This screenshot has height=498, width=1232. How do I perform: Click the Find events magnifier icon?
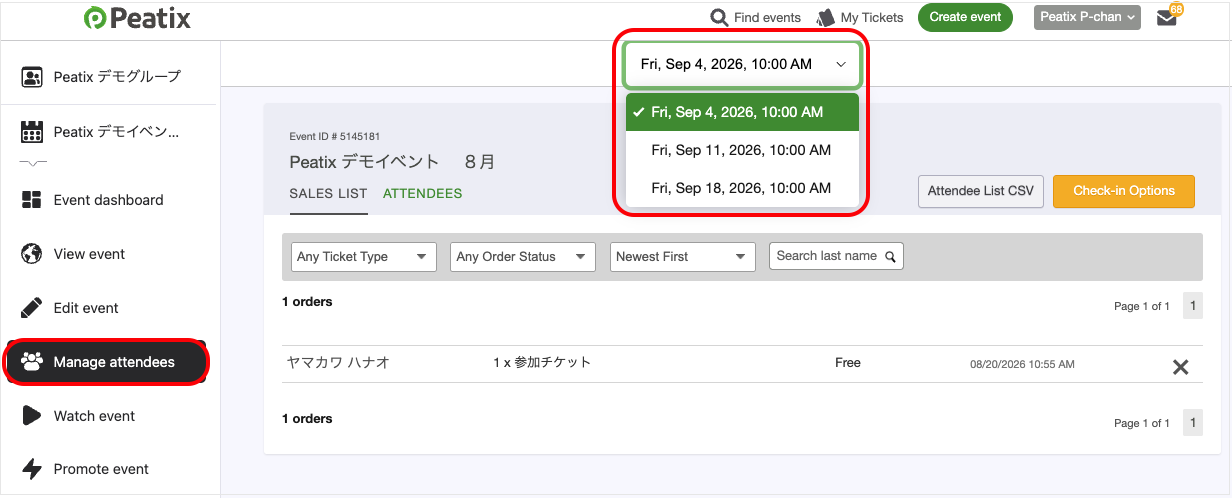coord(719,18)
